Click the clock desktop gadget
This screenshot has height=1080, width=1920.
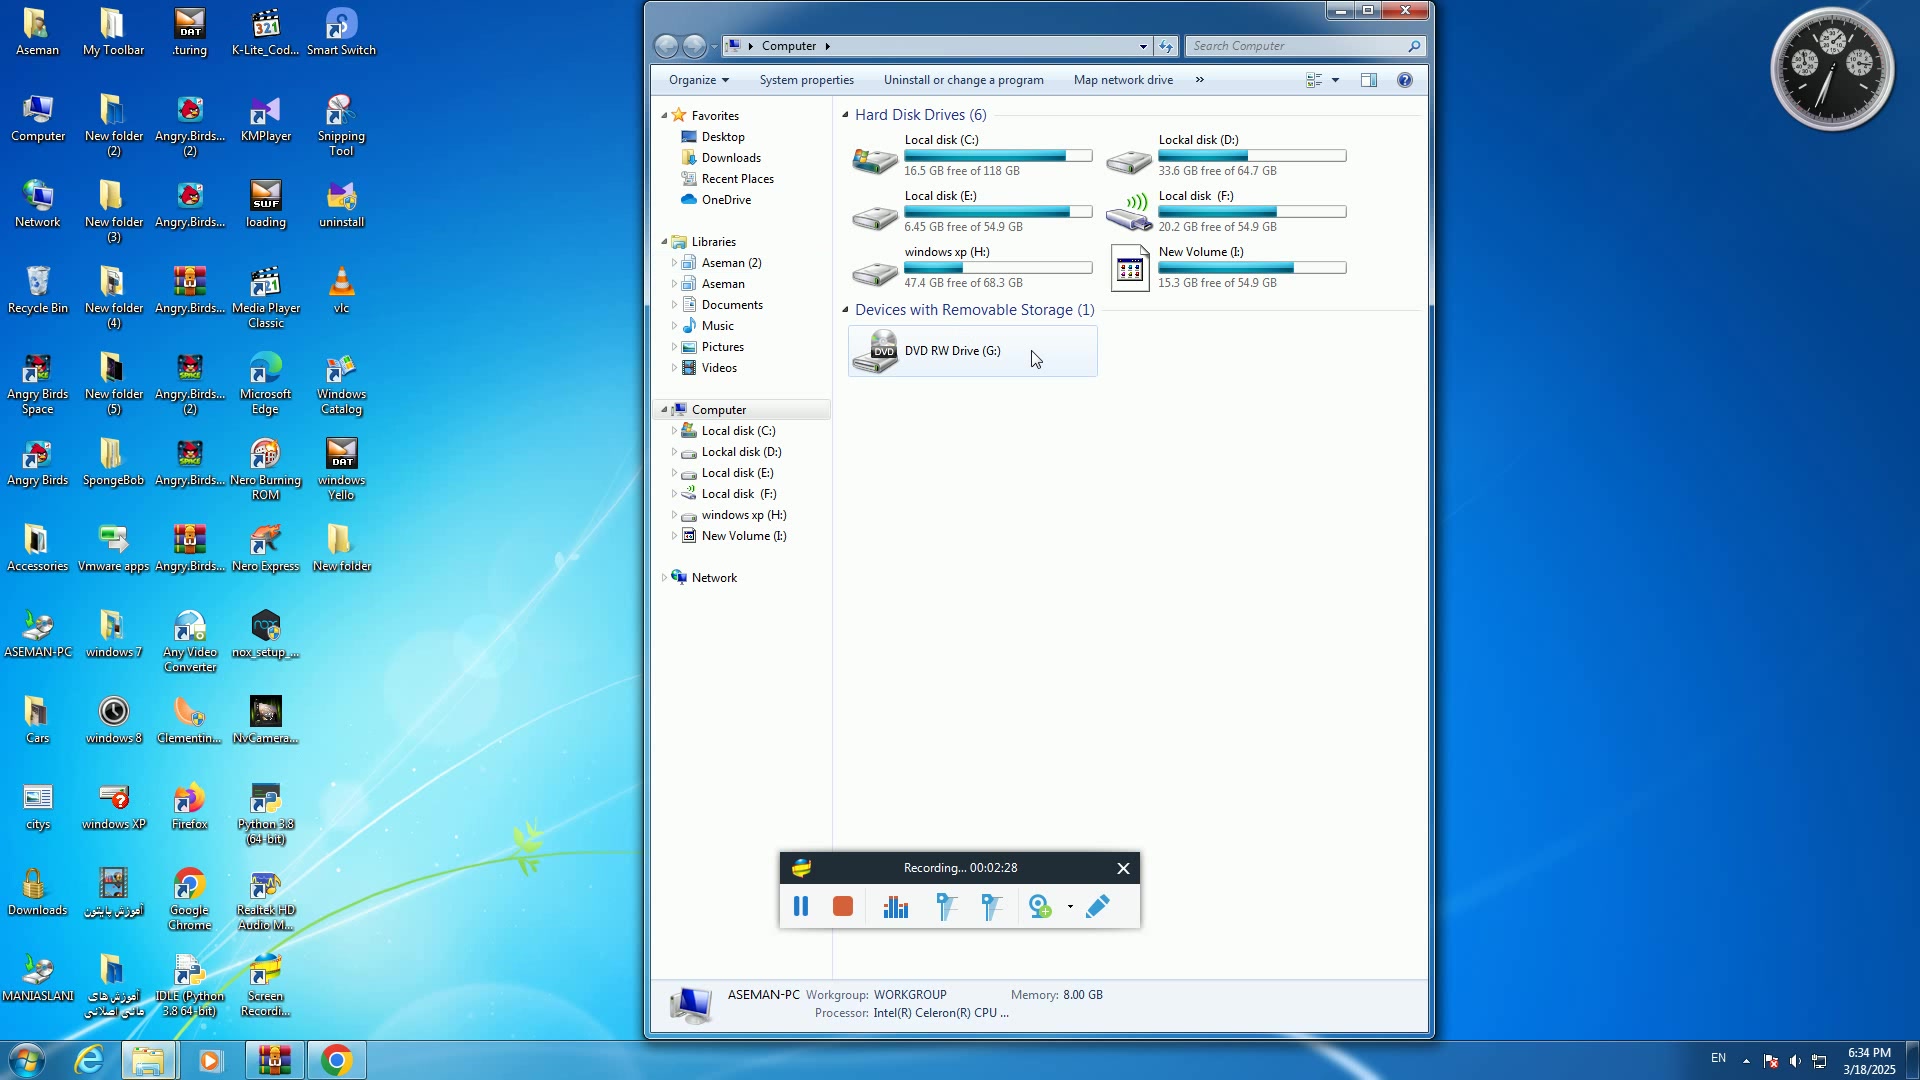(x=1832, y=70)
